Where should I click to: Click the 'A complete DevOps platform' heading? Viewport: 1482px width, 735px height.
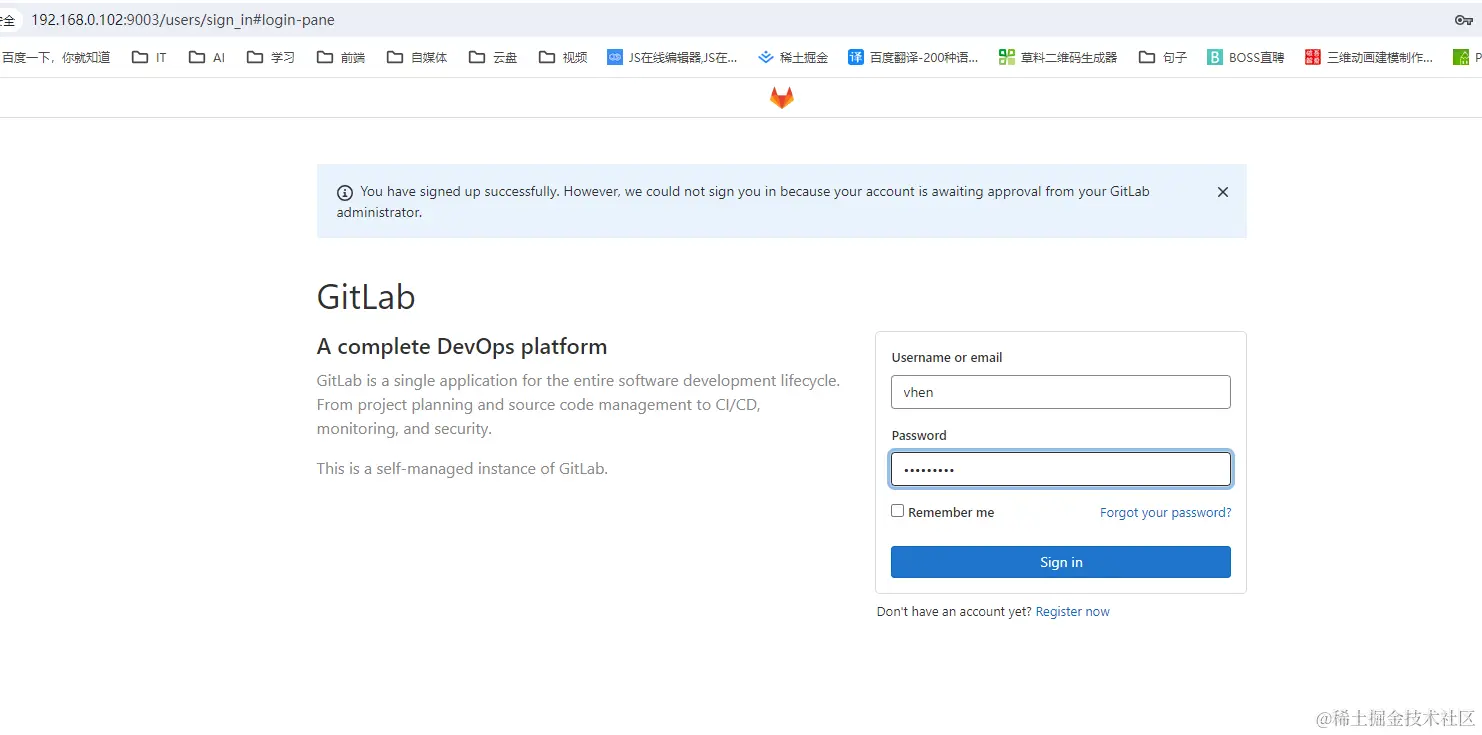click(462, 347)
